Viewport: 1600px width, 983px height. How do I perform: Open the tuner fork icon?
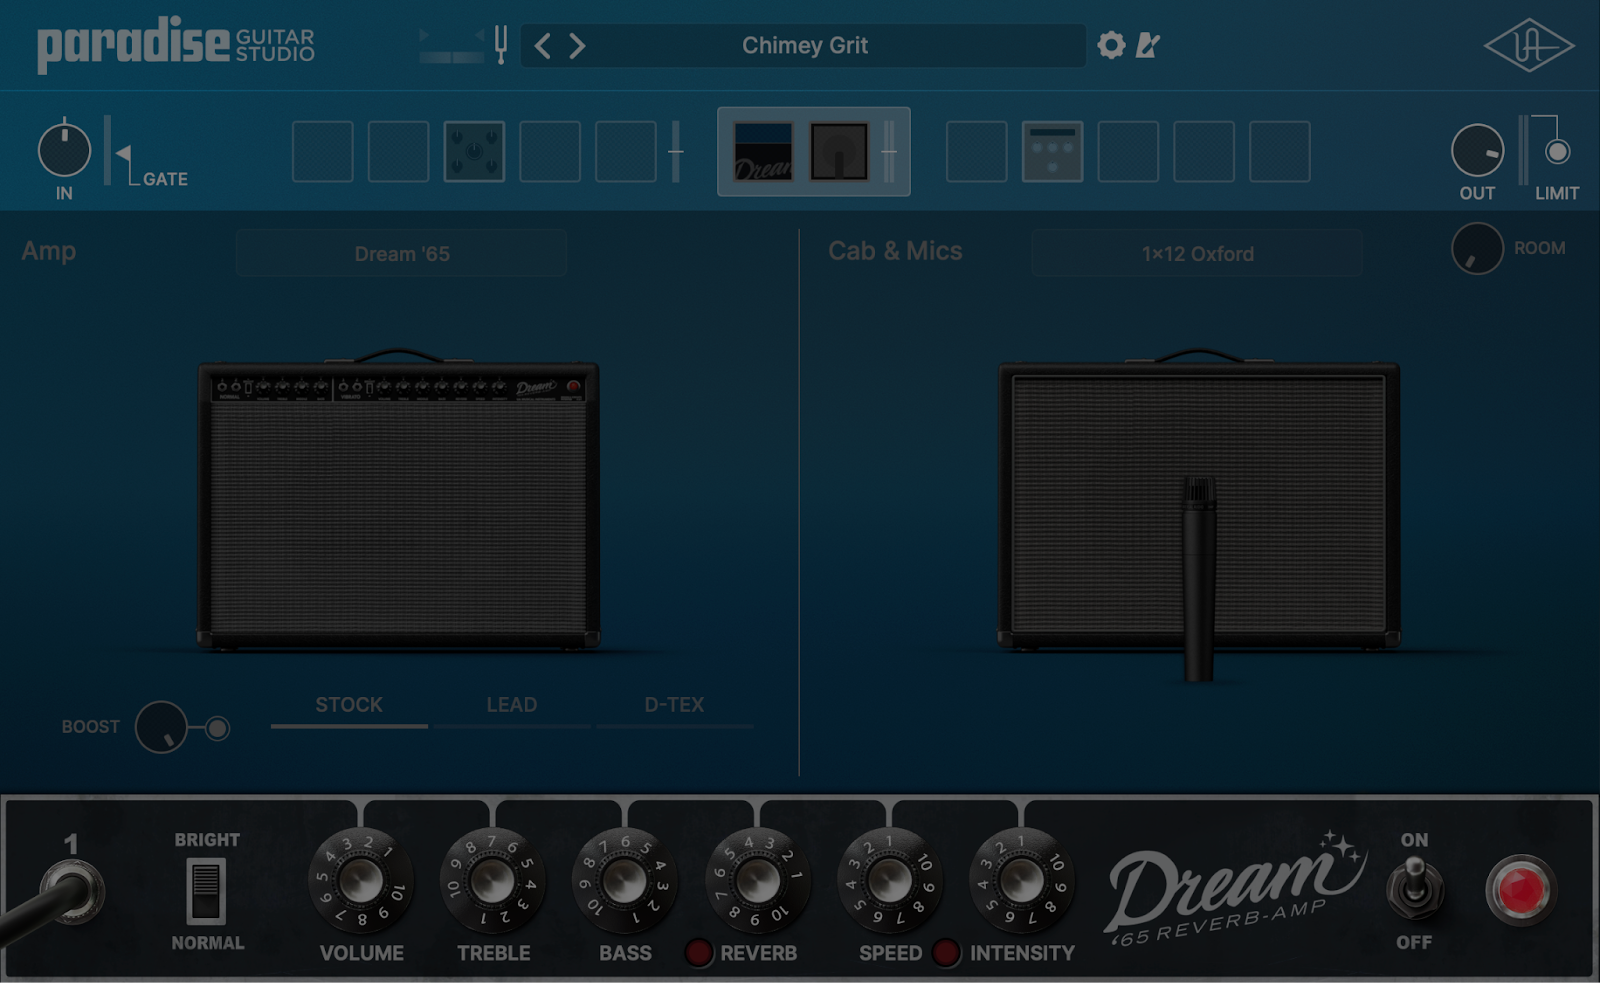(501, 45)
